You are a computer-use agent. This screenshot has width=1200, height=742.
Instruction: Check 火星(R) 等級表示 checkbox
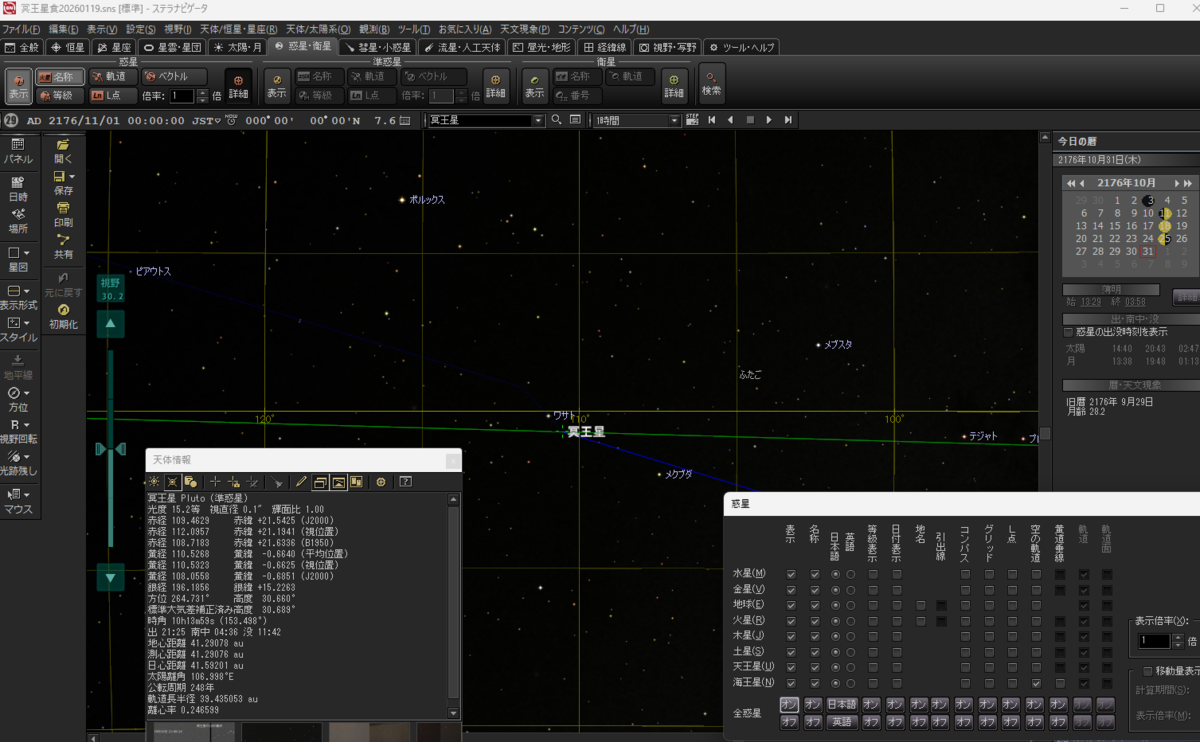pos(873,621)
